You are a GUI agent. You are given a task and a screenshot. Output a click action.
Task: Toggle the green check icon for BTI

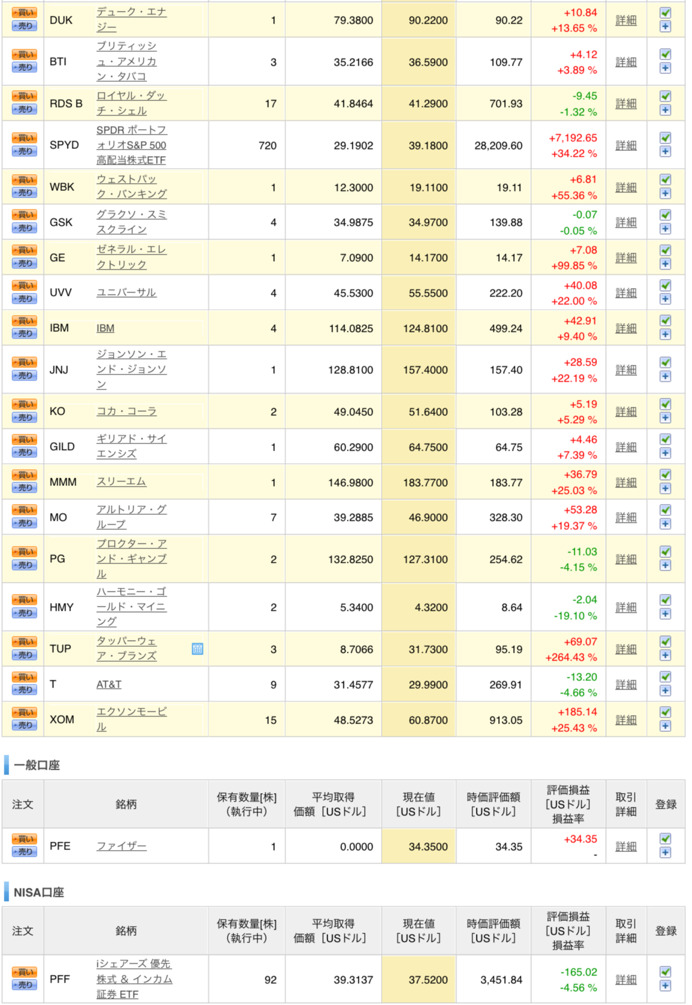[x=665, y=54]
